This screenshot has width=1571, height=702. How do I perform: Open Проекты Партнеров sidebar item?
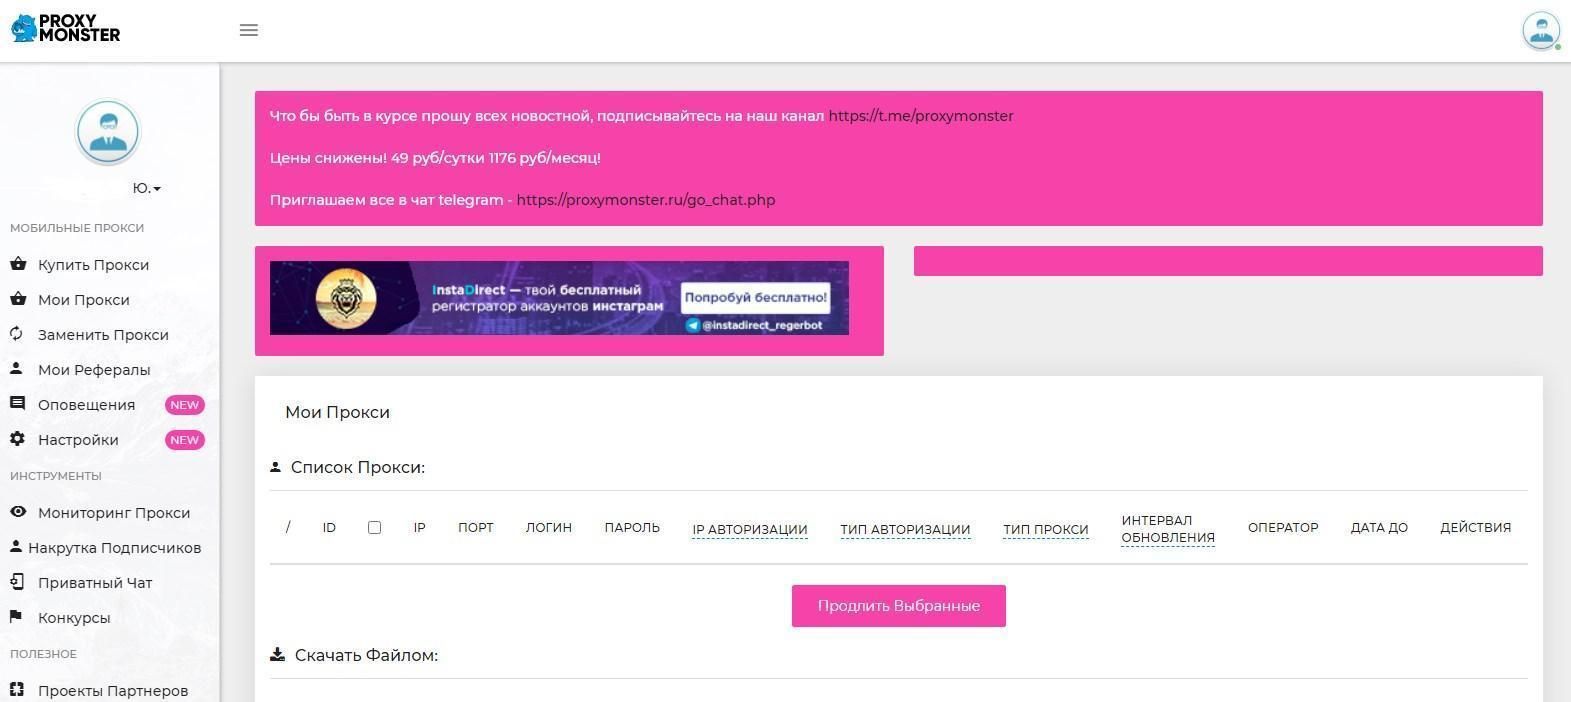tap(113, 691)
